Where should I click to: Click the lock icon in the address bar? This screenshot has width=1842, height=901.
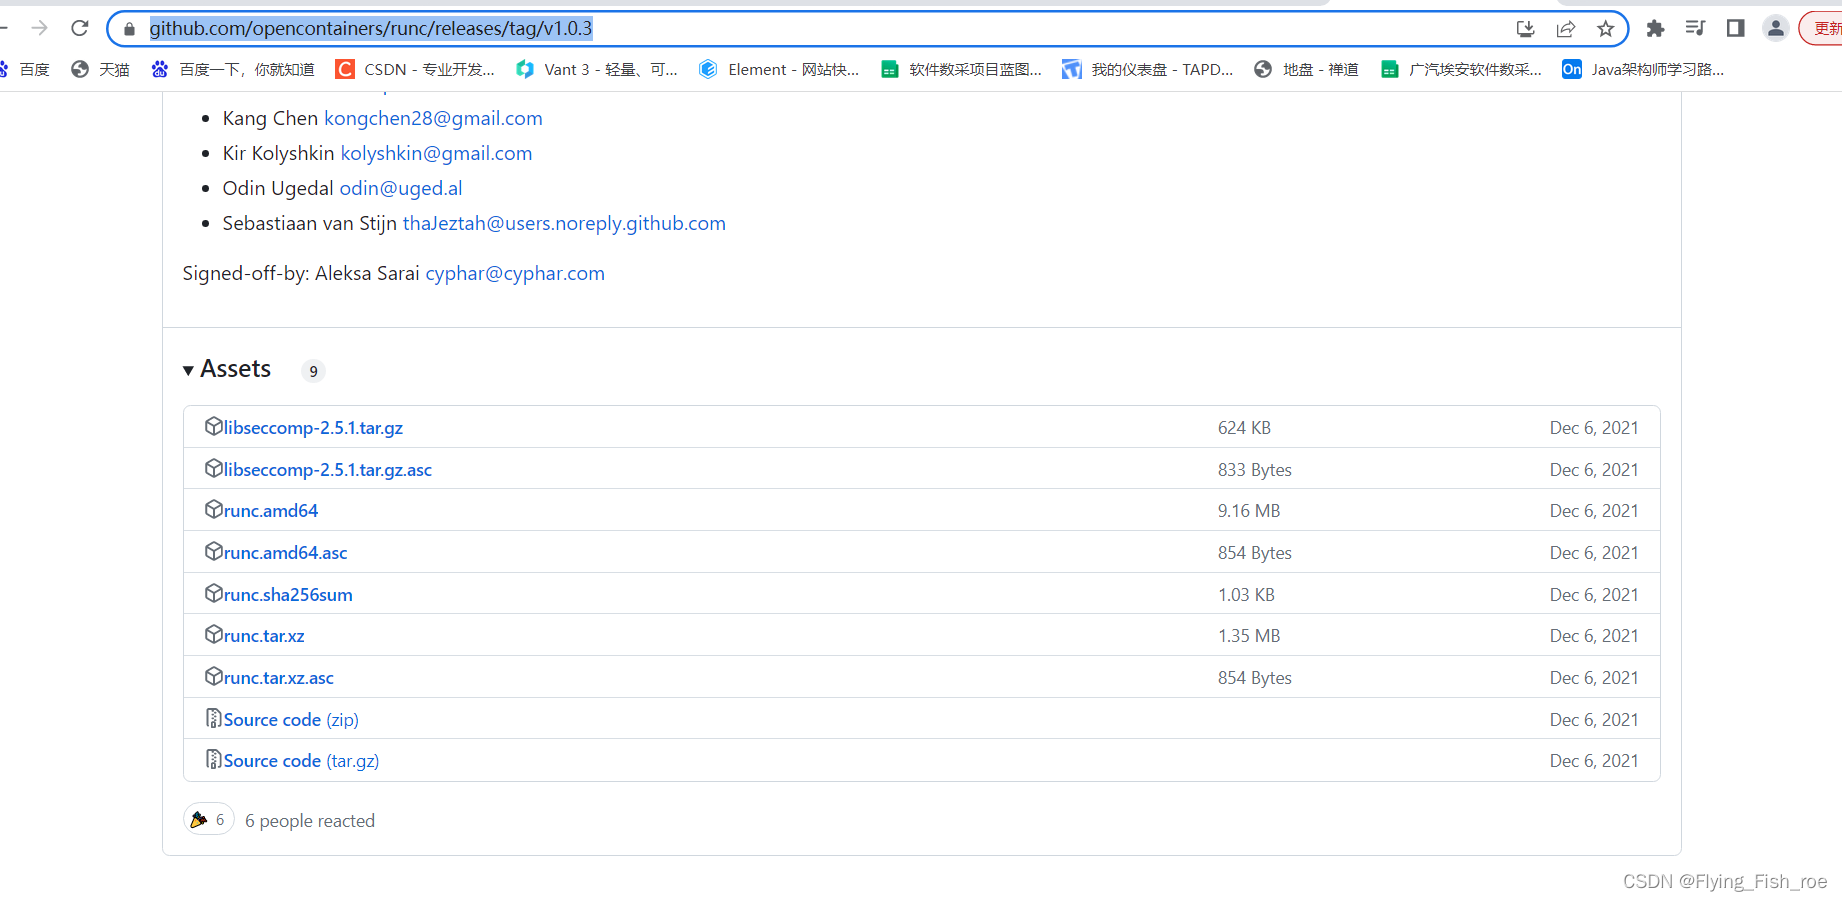129,28
